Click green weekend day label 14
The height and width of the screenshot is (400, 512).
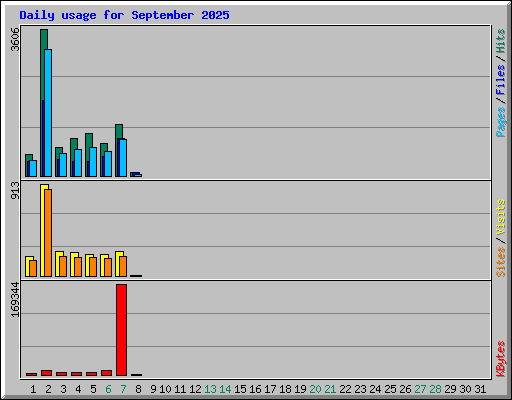(x=225, y=389)
